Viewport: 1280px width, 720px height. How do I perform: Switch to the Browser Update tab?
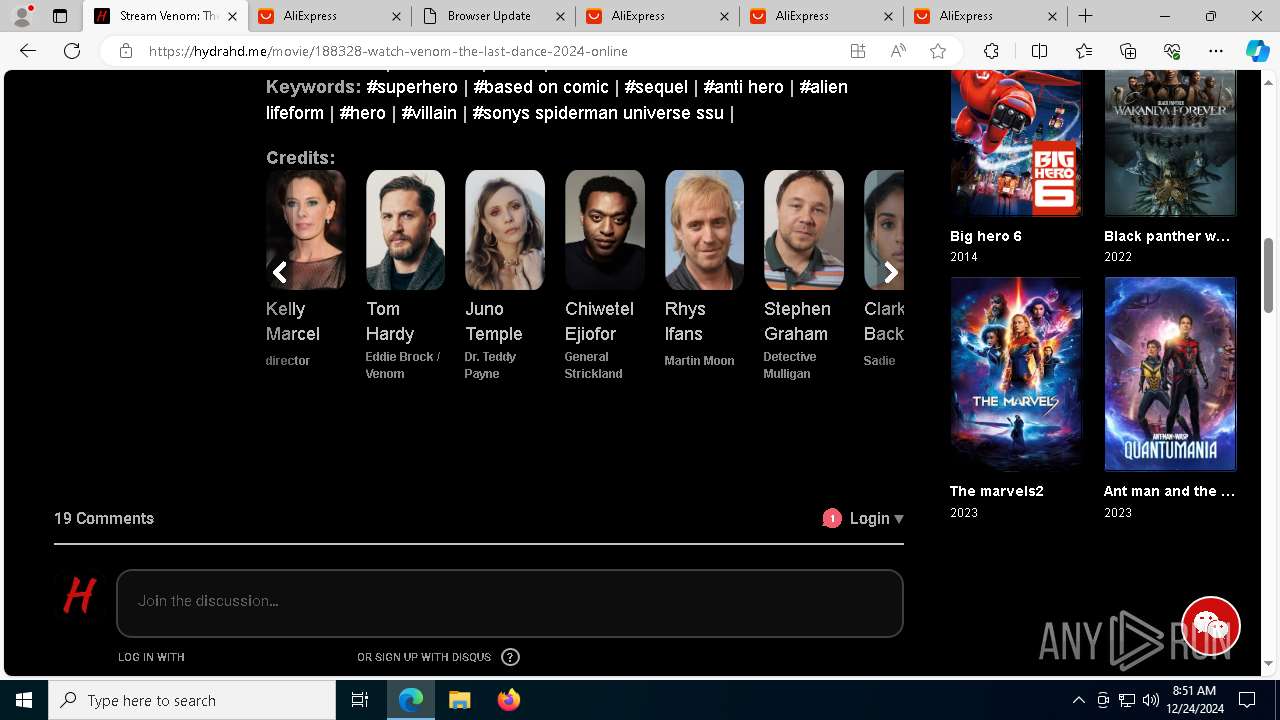(494, 16)
